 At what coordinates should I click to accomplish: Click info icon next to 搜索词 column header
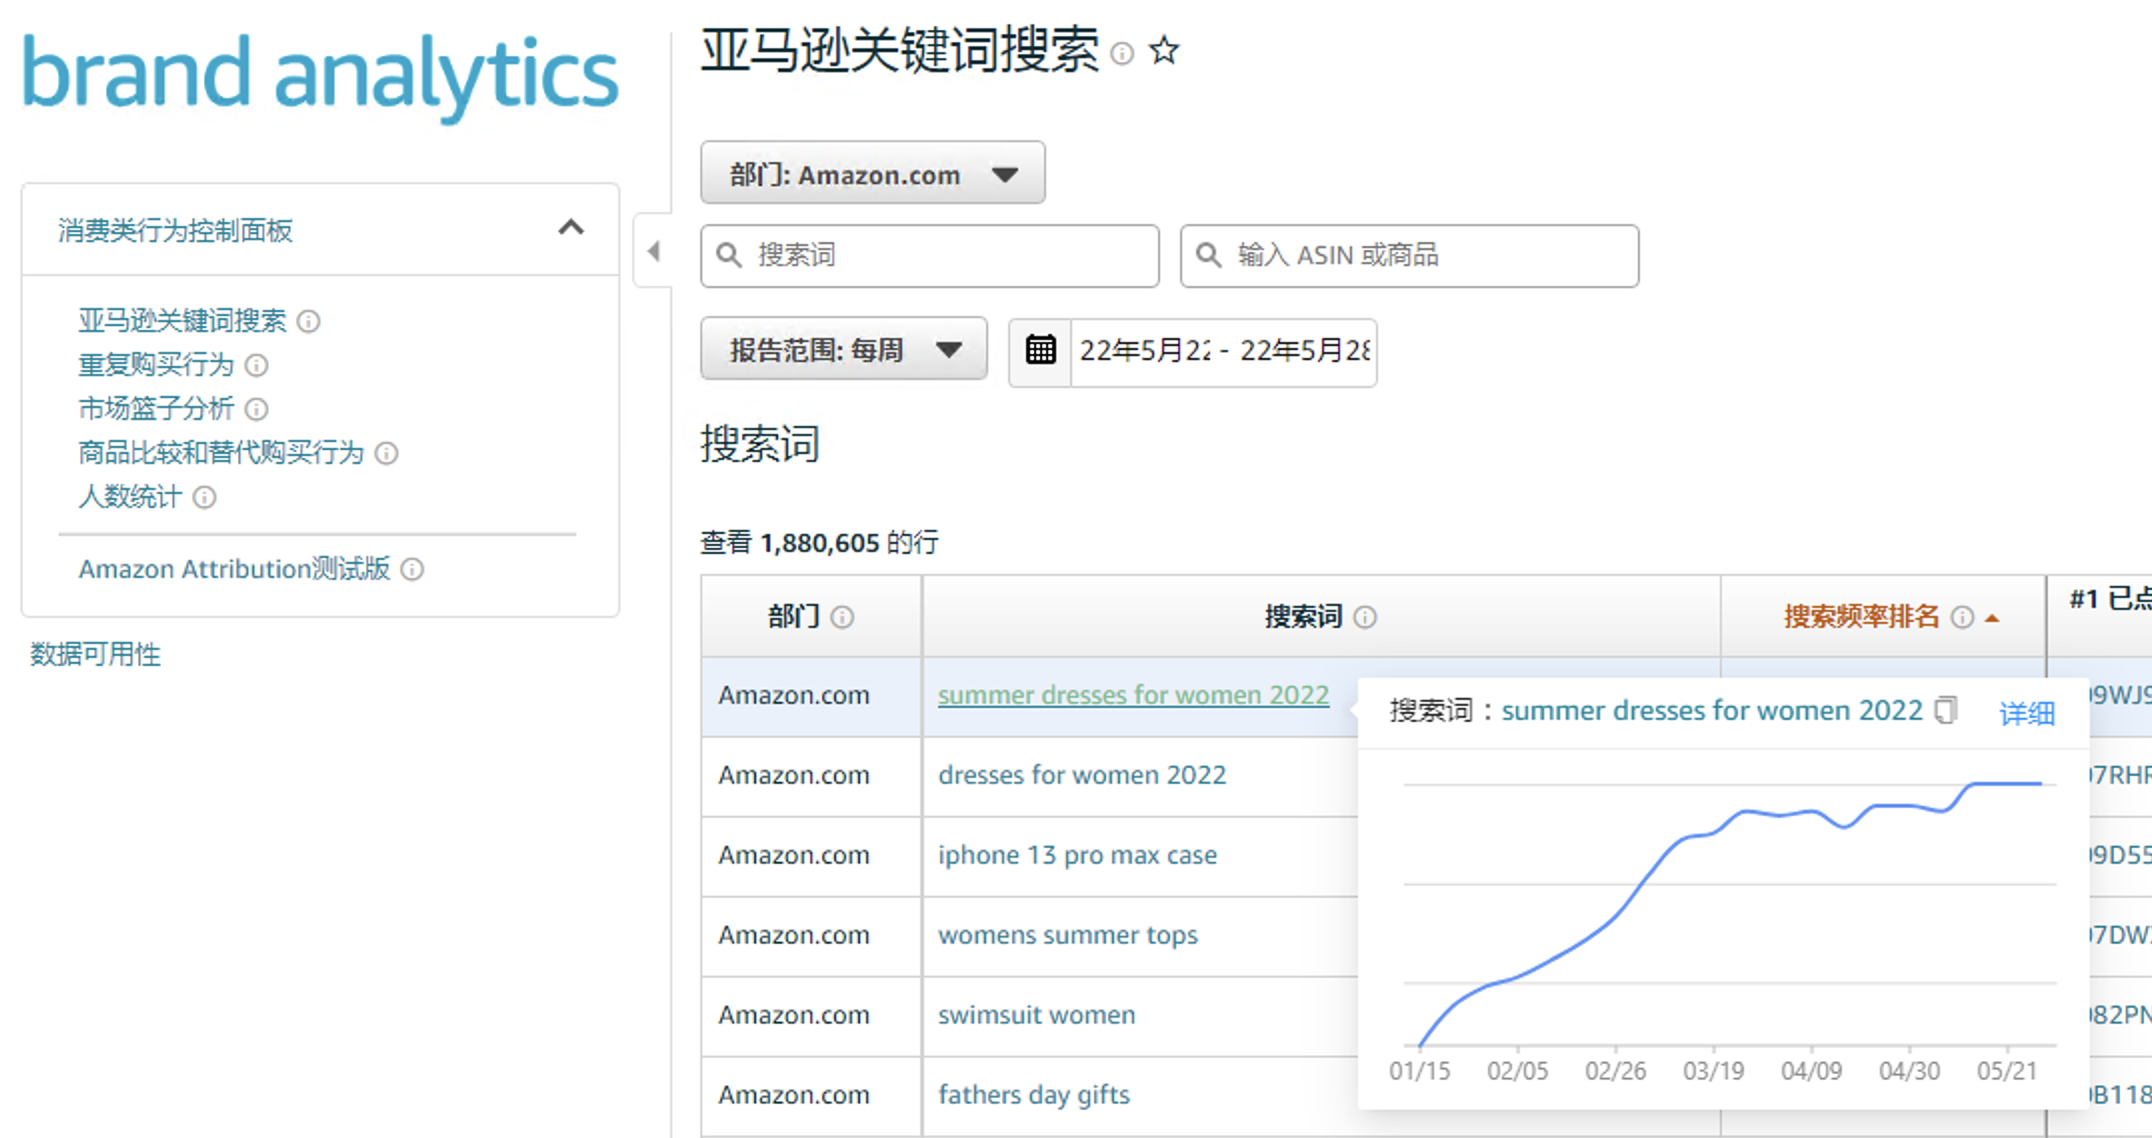click(x=1365, y=617)
